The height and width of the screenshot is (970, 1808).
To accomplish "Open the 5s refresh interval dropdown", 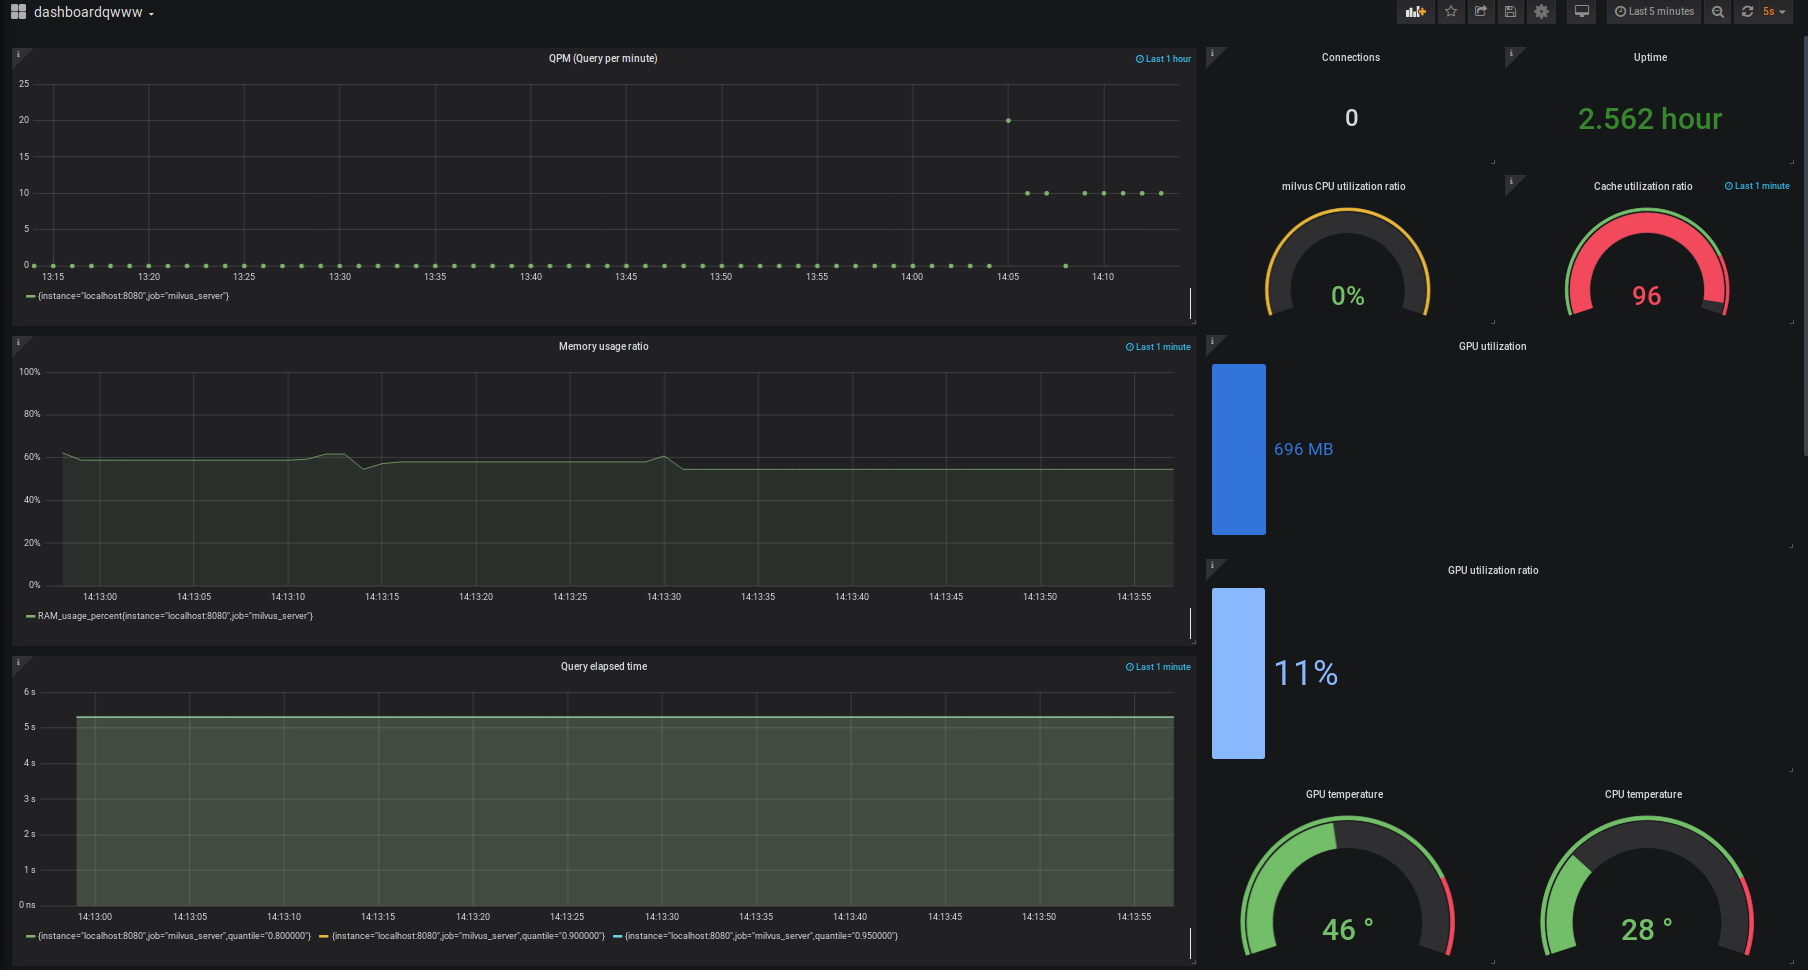I will [1775, 12].
